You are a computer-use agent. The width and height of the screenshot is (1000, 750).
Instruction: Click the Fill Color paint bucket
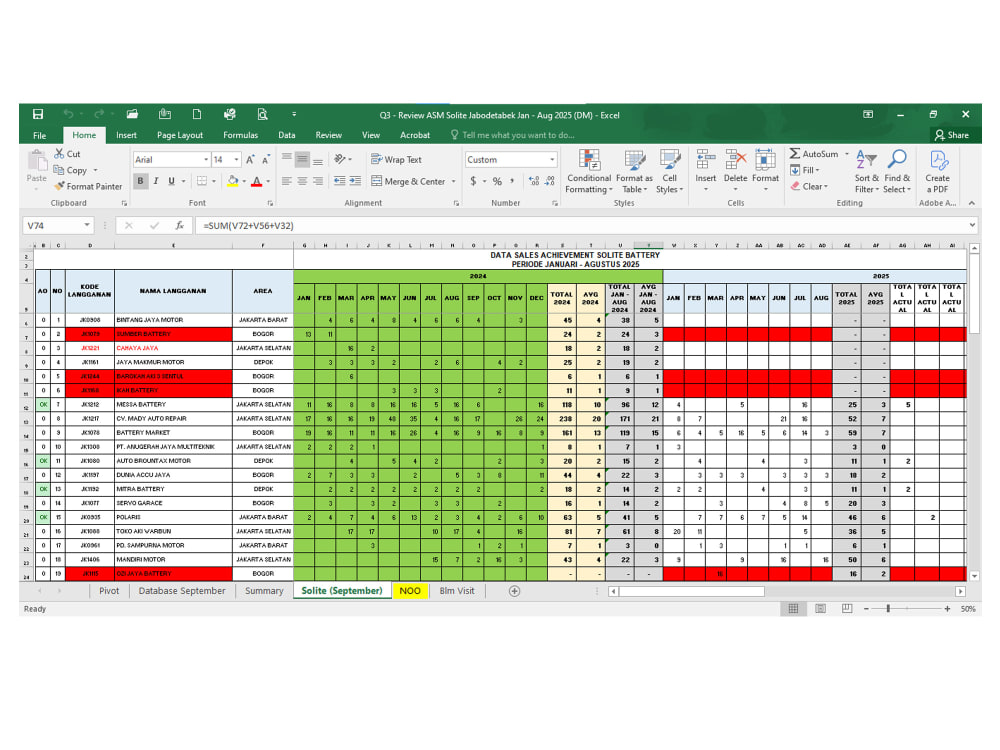point(233,181)
